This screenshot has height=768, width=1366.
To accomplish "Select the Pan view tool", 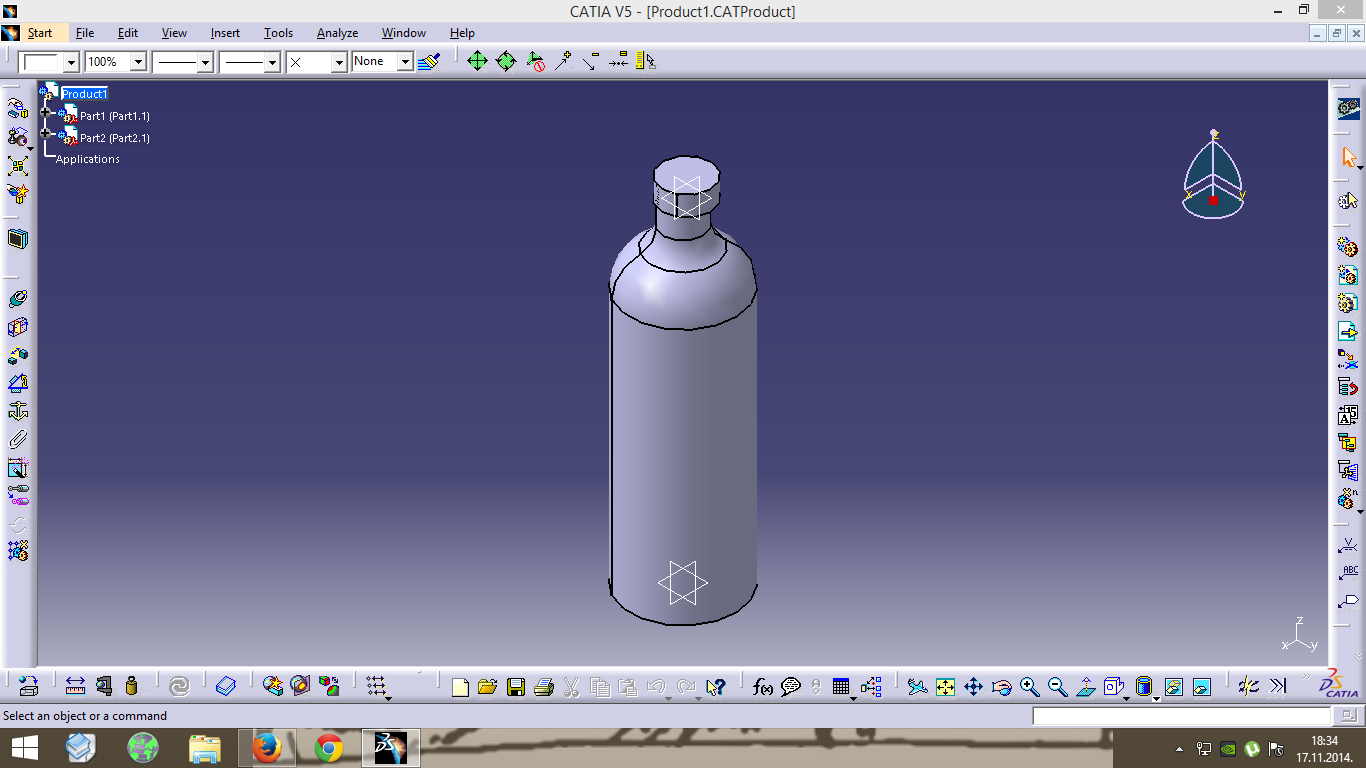I will pos(973,687).
